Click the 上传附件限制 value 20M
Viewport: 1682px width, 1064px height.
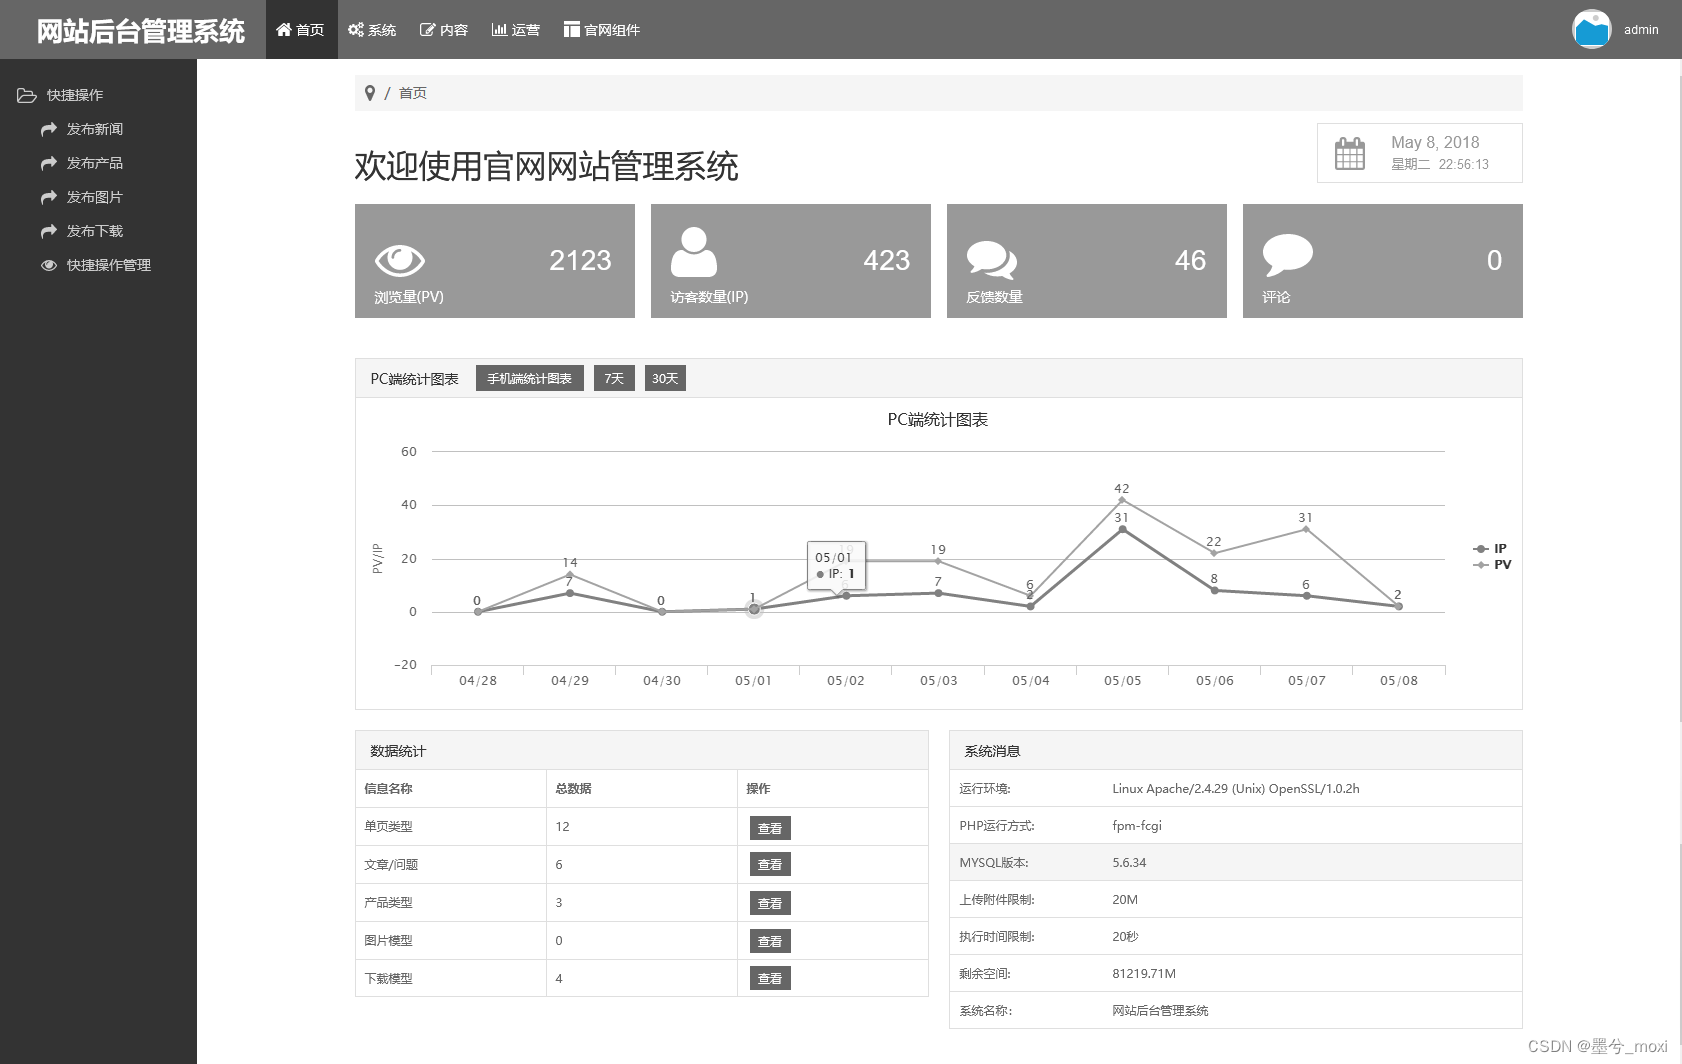coord(1125,899)
